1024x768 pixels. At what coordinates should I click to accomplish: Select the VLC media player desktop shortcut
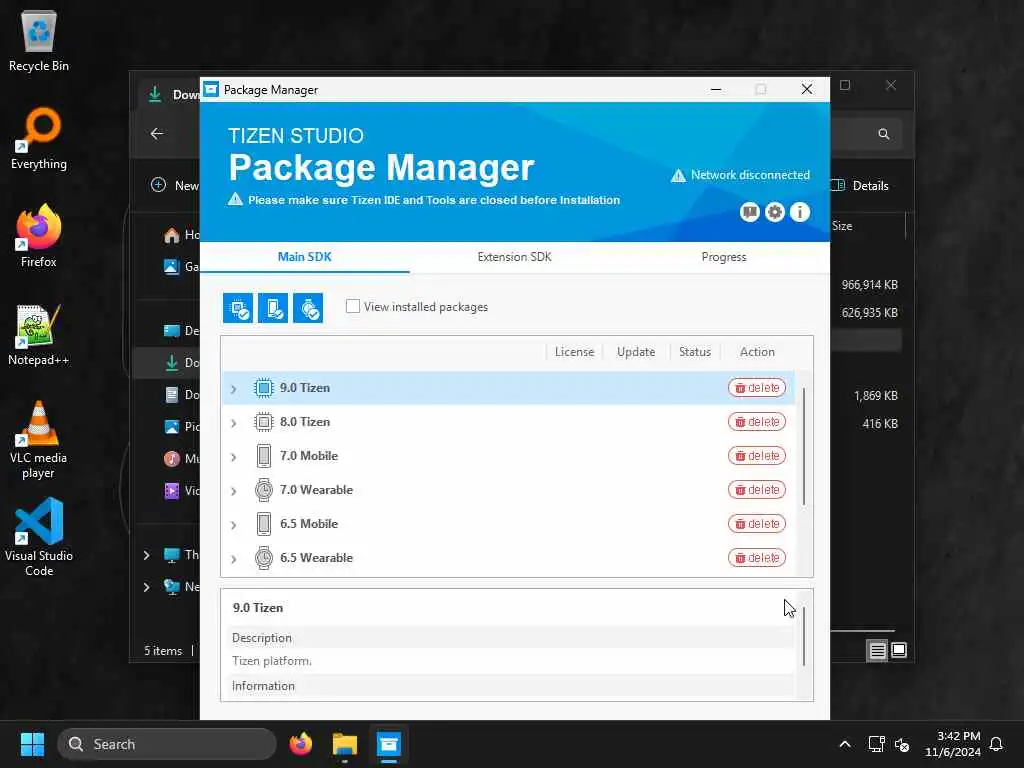(x=39, y=440)
